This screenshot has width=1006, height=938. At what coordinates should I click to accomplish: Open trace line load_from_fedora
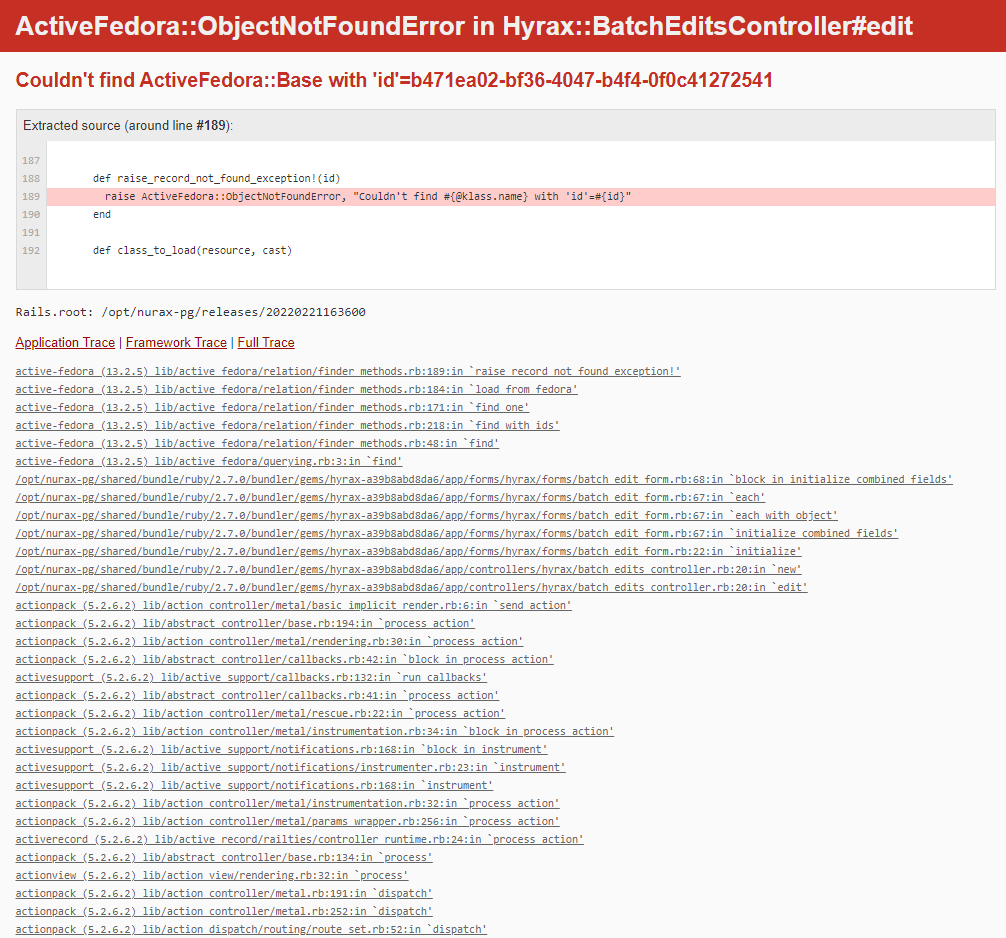click(x=296, y=389)
